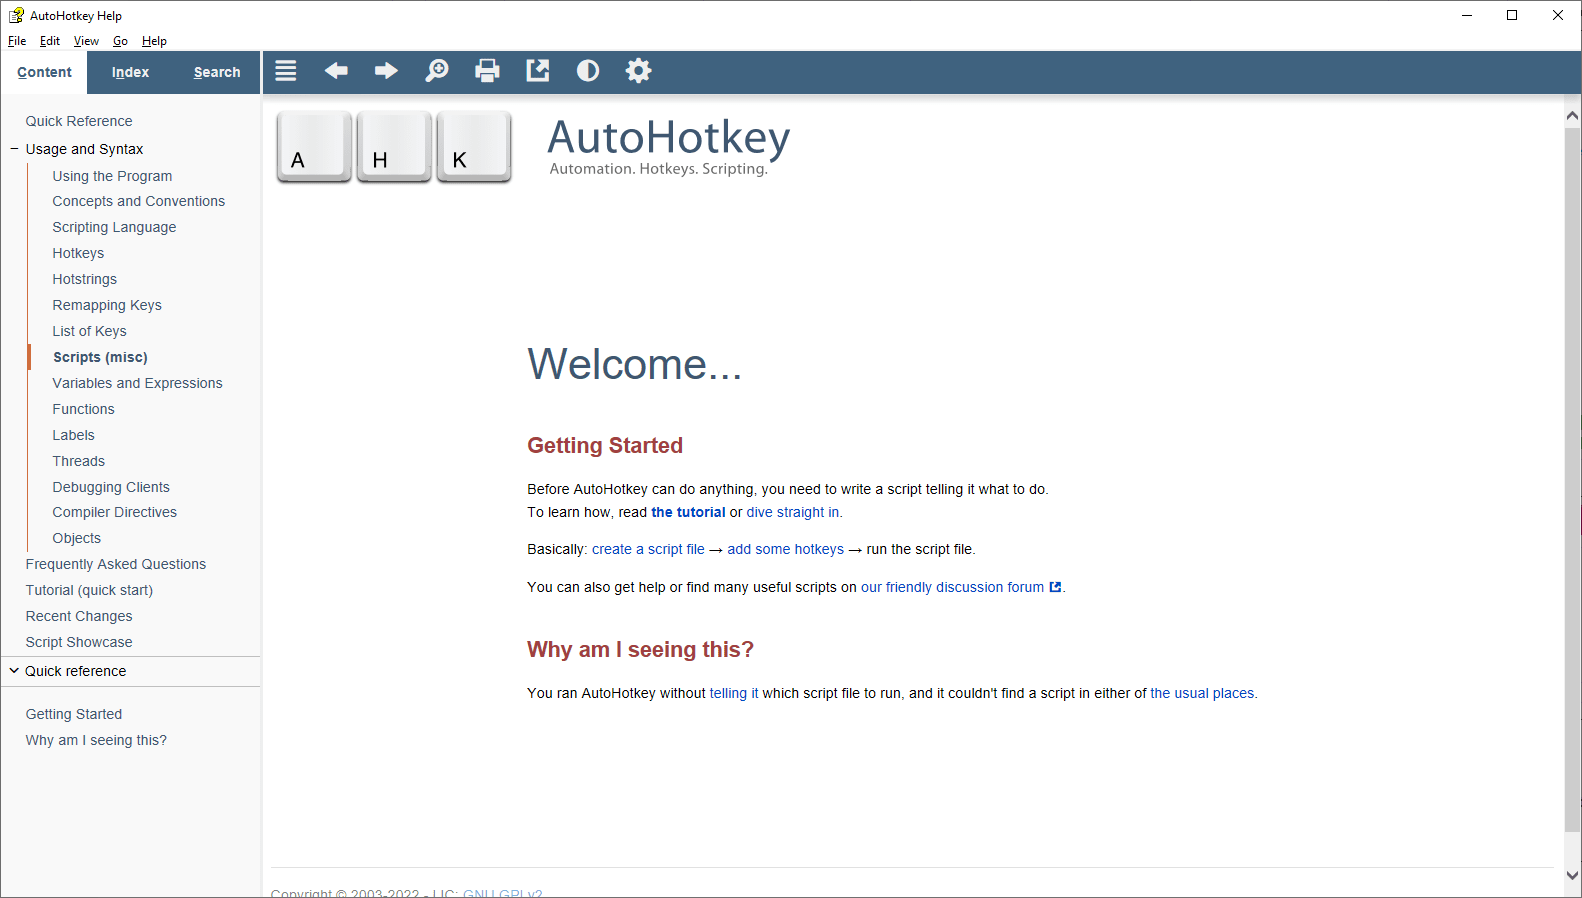Open Recent Changes in the tree
Screen dimensions: 1582x898
pos(79,616)
